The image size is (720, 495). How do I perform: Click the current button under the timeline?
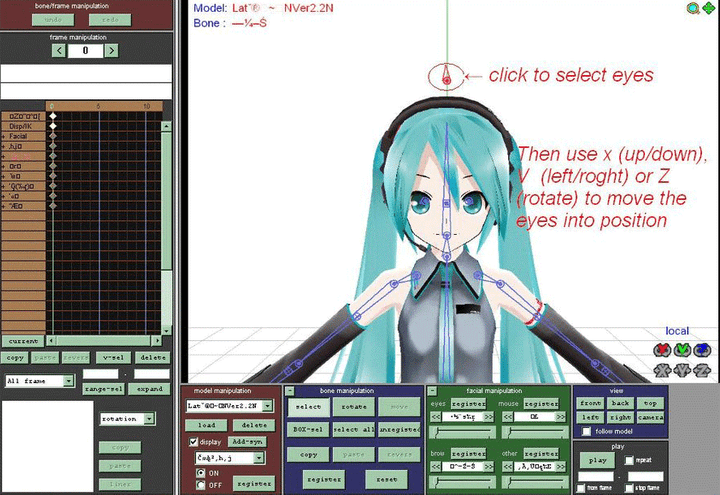[23, 341]
